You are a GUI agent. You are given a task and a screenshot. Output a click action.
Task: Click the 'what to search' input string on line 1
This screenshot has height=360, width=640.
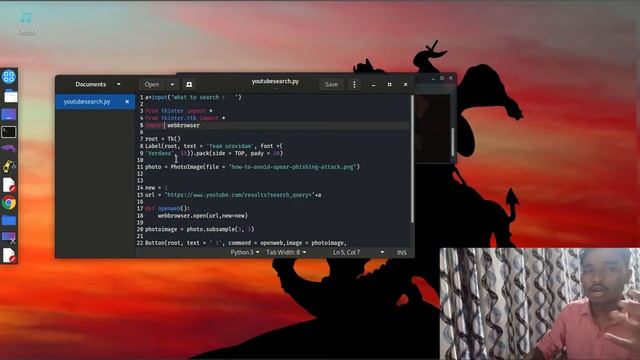204,97
